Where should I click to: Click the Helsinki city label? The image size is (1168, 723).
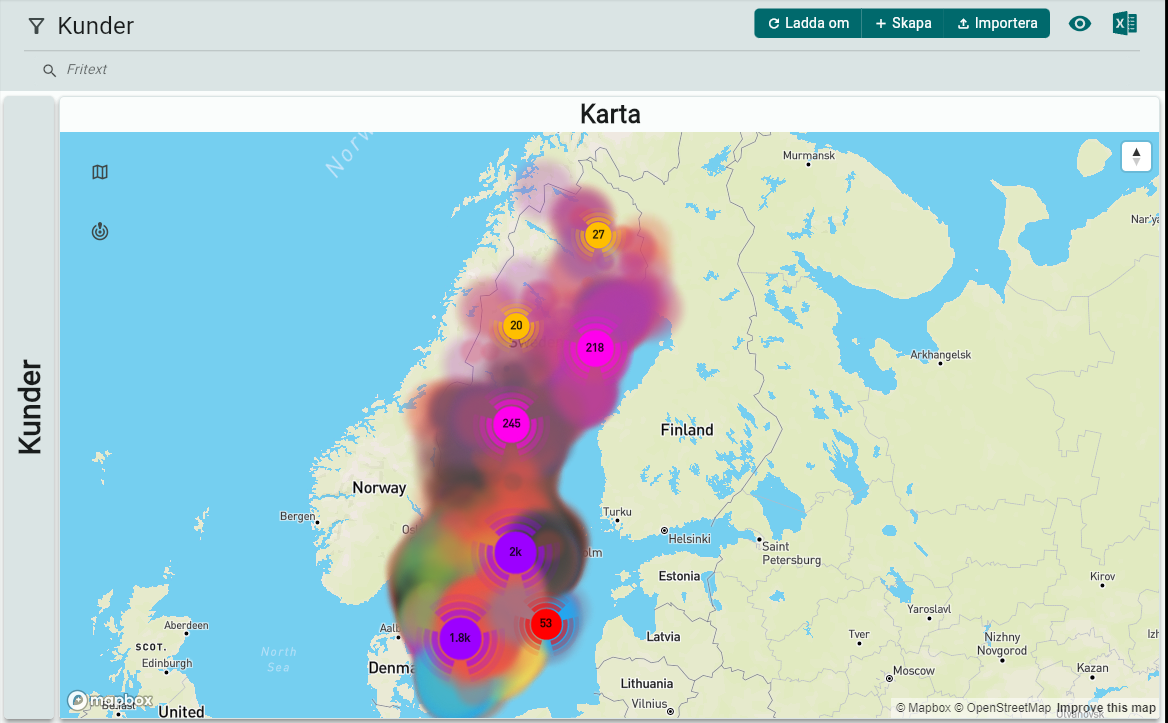tap(689, 538)
